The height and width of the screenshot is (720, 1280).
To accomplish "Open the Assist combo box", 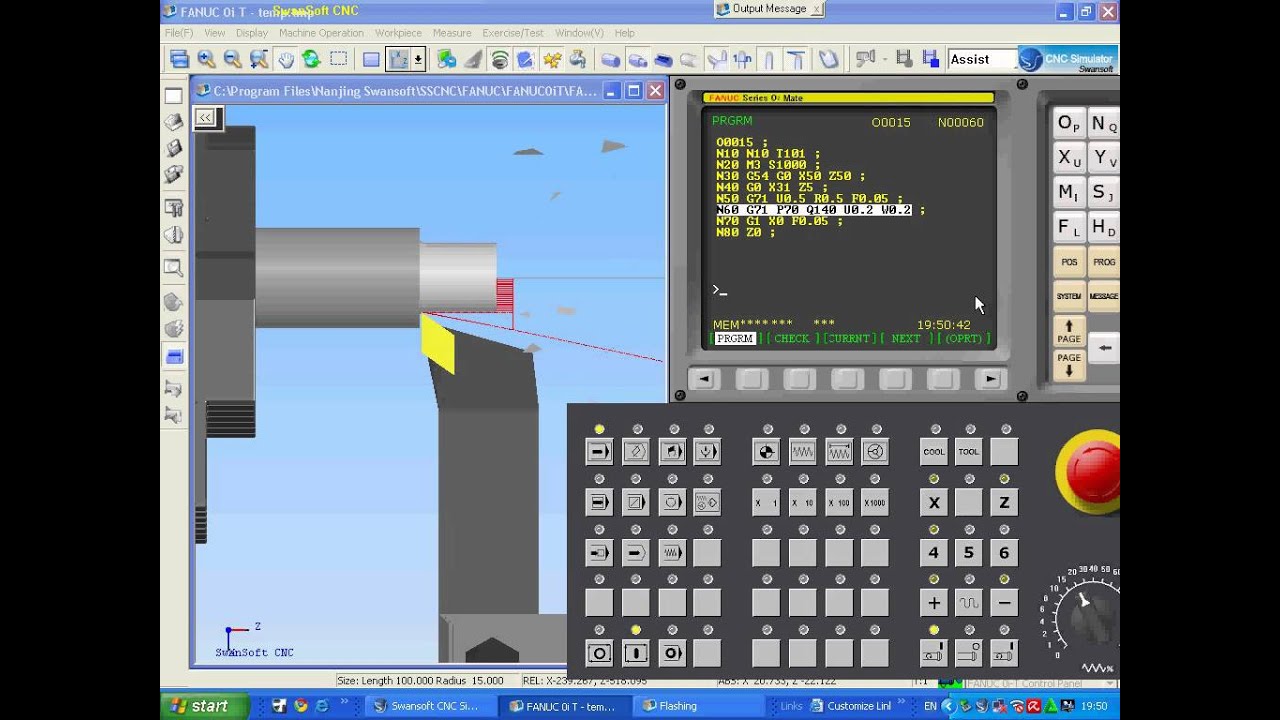I will coord(980,59).
